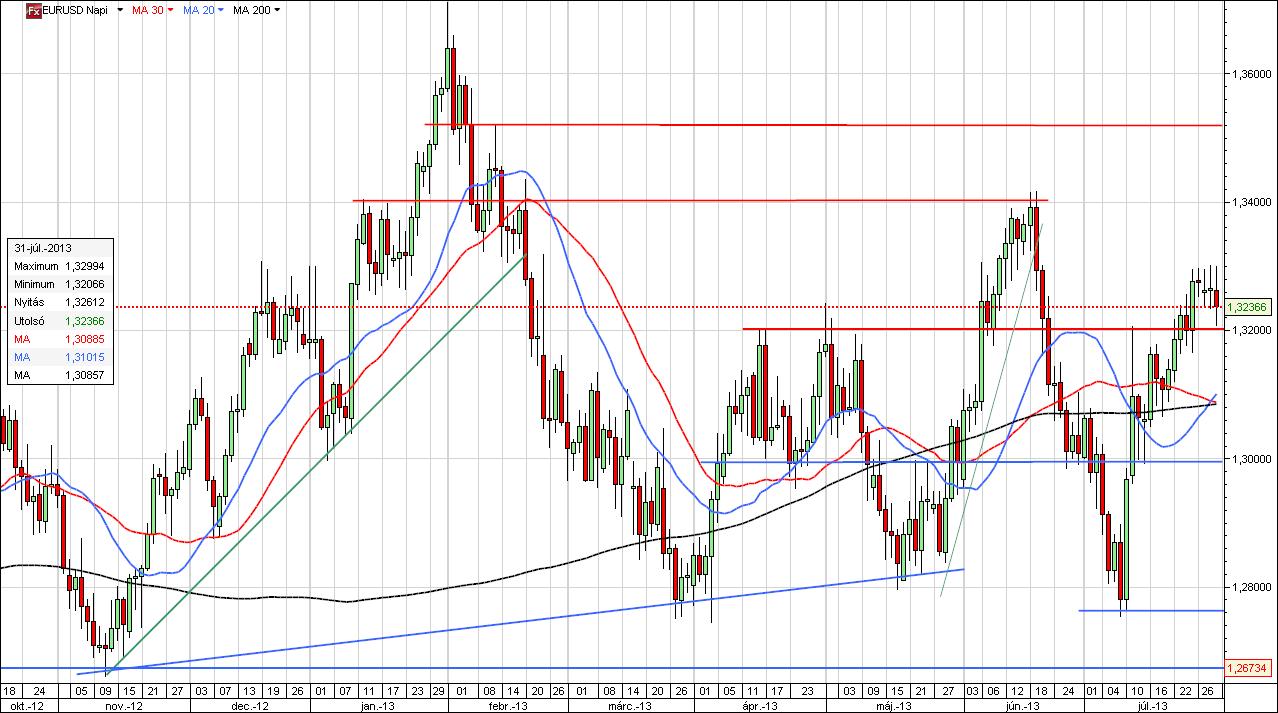Click the márc.-13 month label
1278x713 pixels.
click(x=632, y=706)
